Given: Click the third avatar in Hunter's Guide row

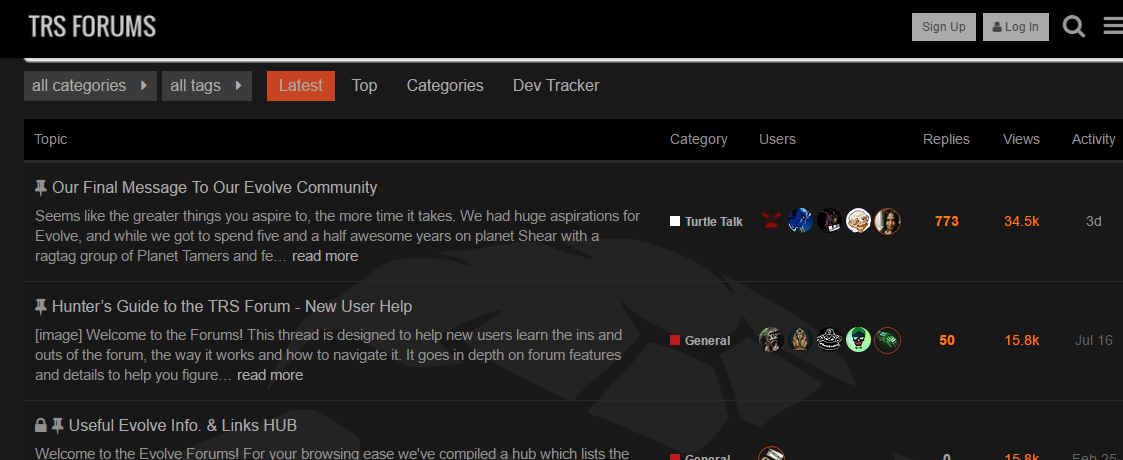Looking at the screenshot, I should pyautogui.click(x=829, y=340).
